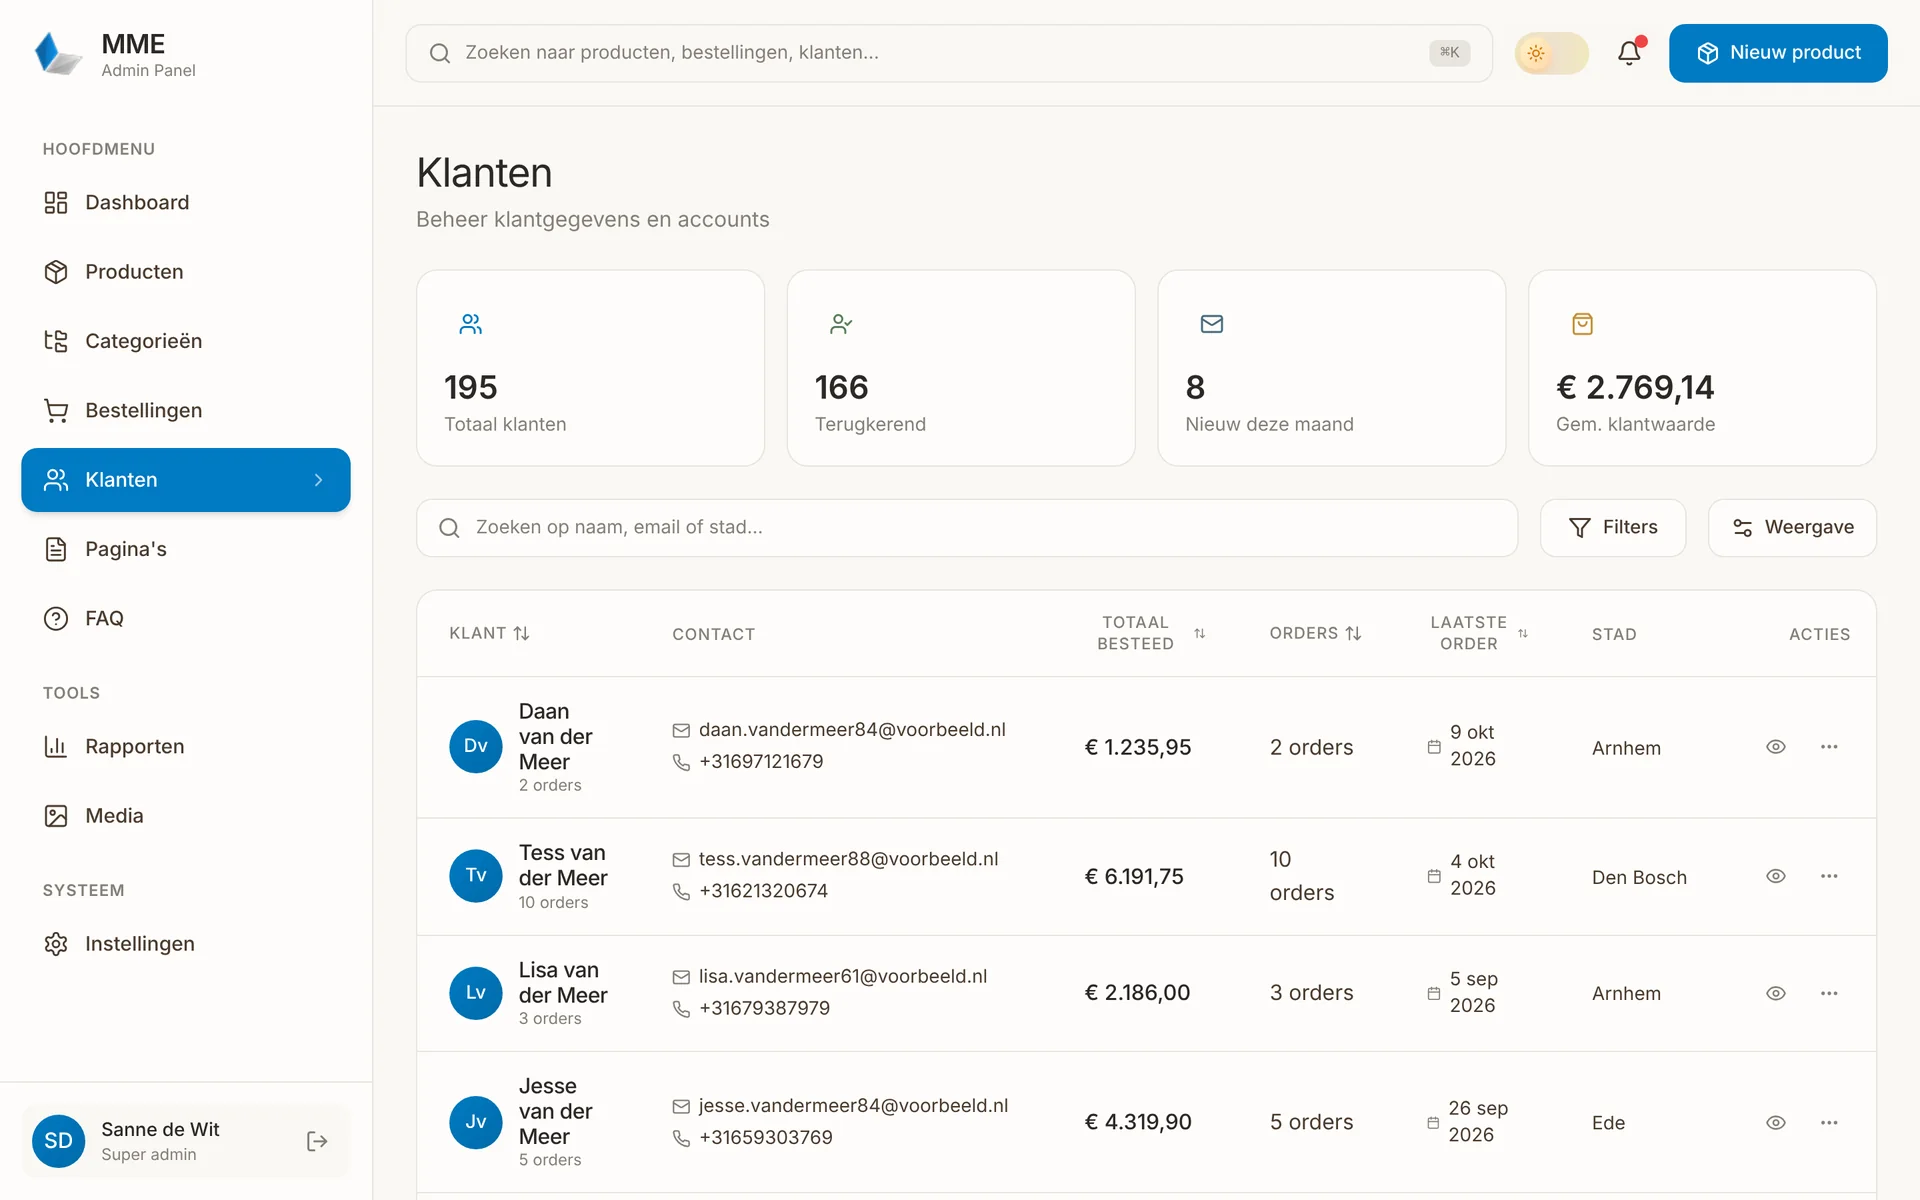
Task: Sort by Totaal besteed column
Action: [1151, 634]
